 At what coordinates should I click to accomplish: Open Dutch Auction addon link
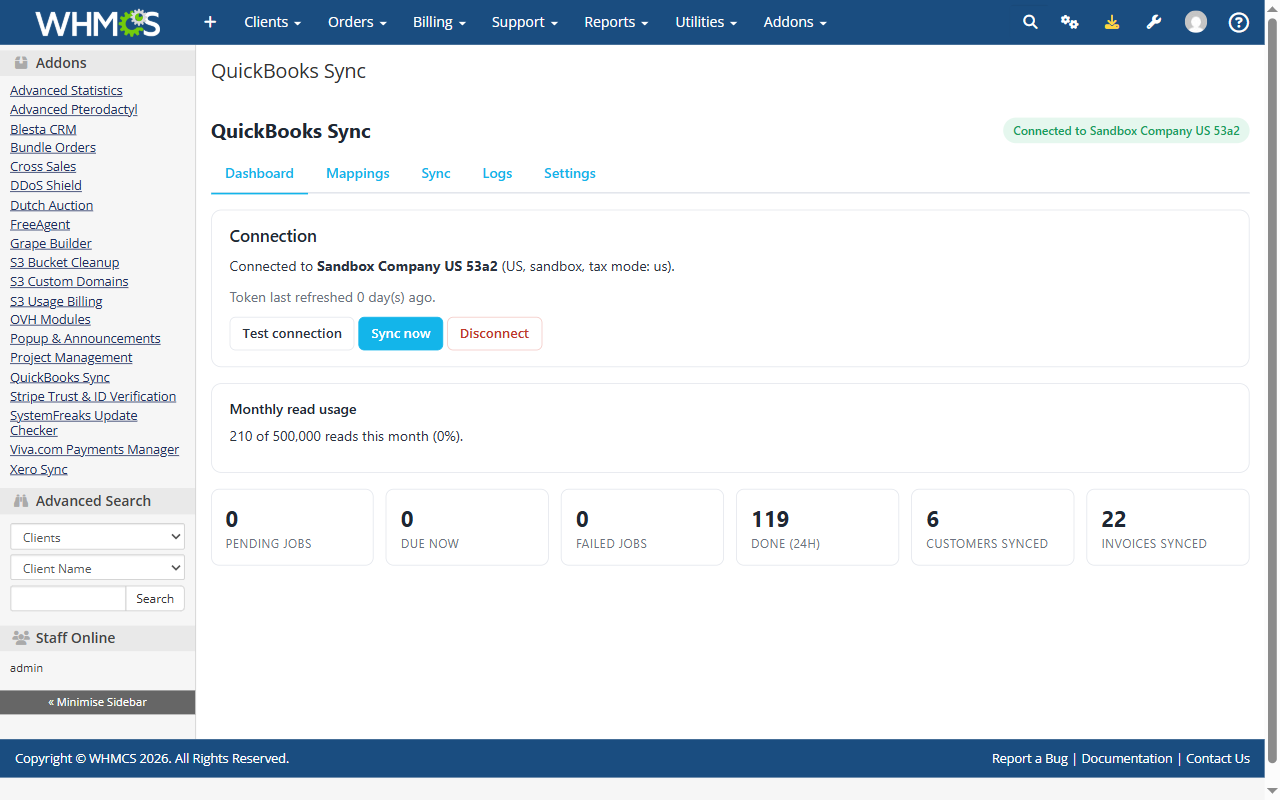coord(52,205)
